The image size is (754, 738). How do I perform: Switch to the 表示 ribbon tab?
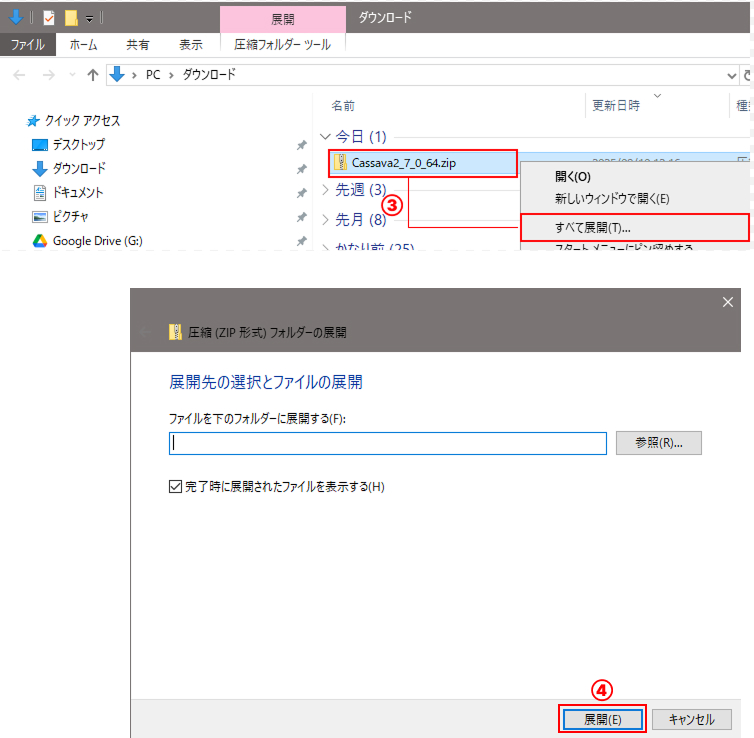click(190, 44)
